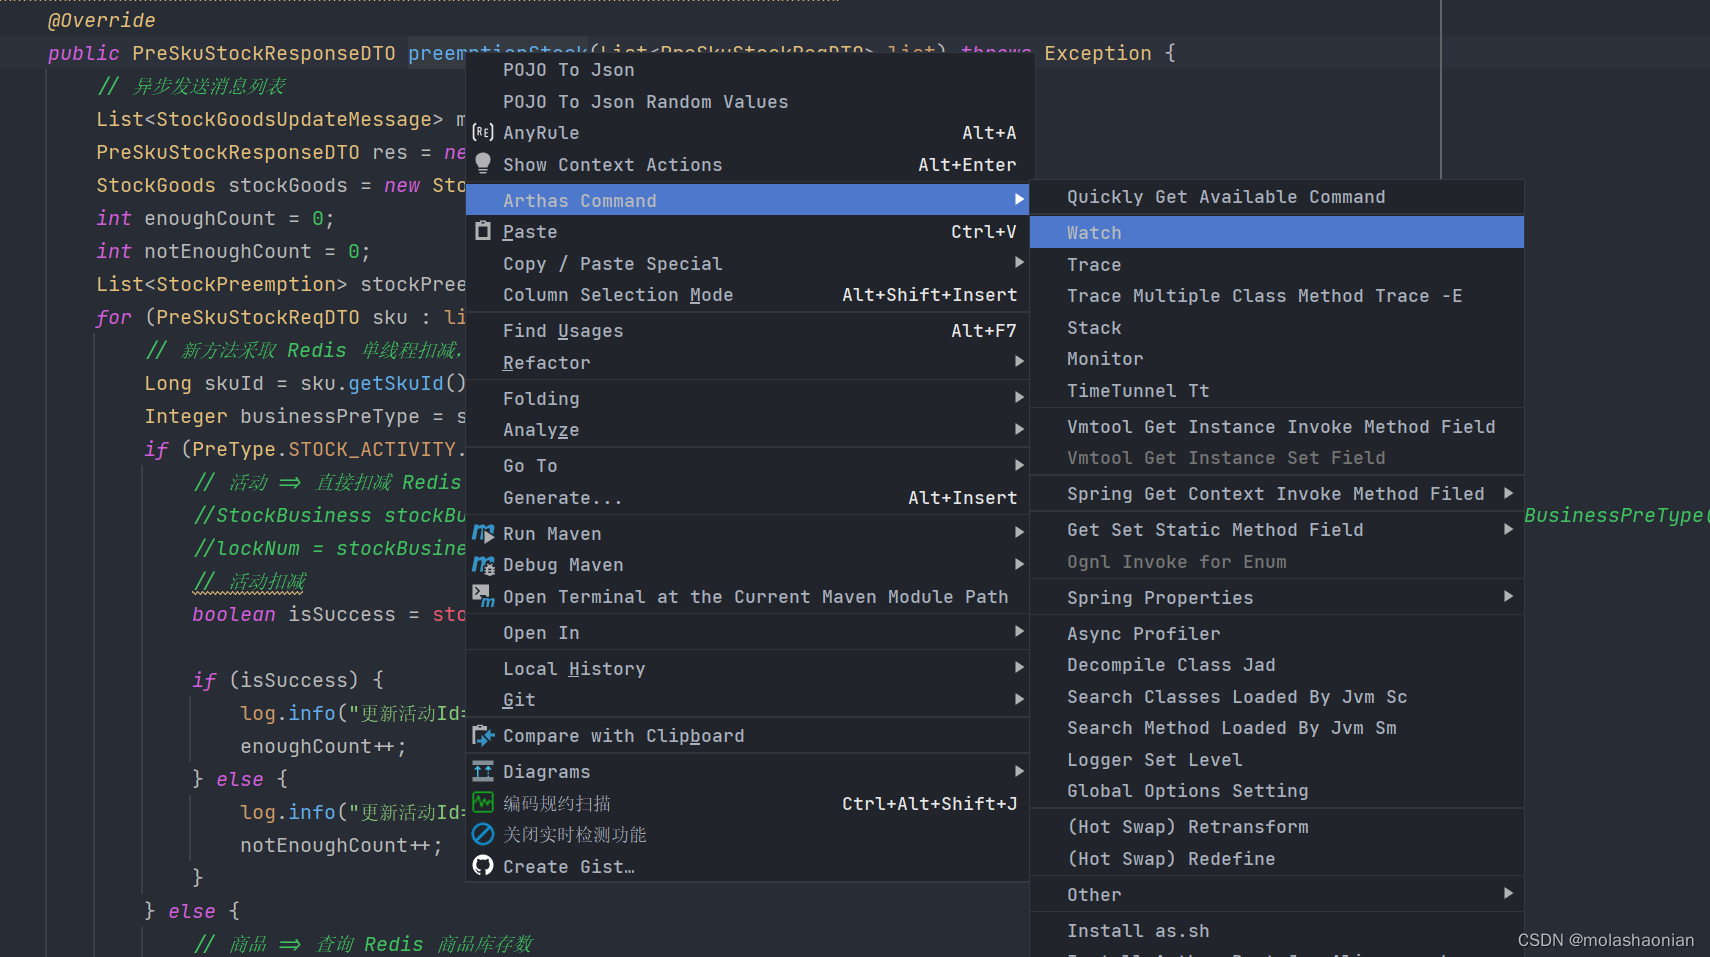The height and width of the screenshot is (957, 1710).
Task: Expand the Refactor submenu arrow
Action: (x=1019, y=362)
